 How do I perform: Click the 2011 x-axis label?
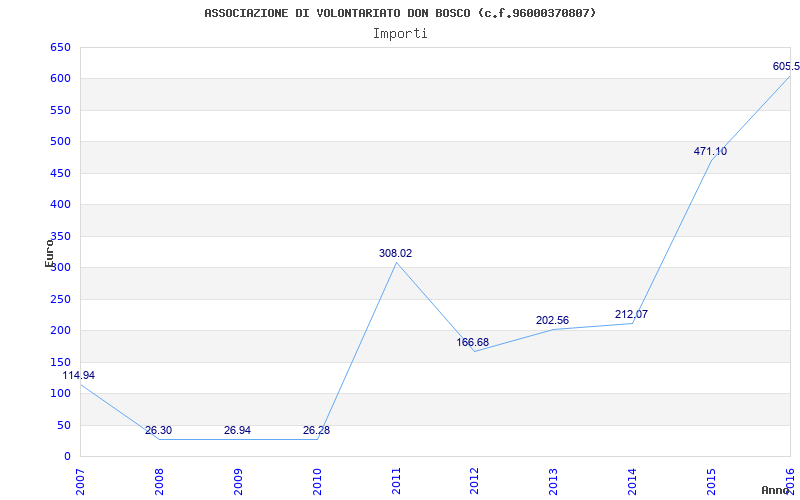(396, 482)
